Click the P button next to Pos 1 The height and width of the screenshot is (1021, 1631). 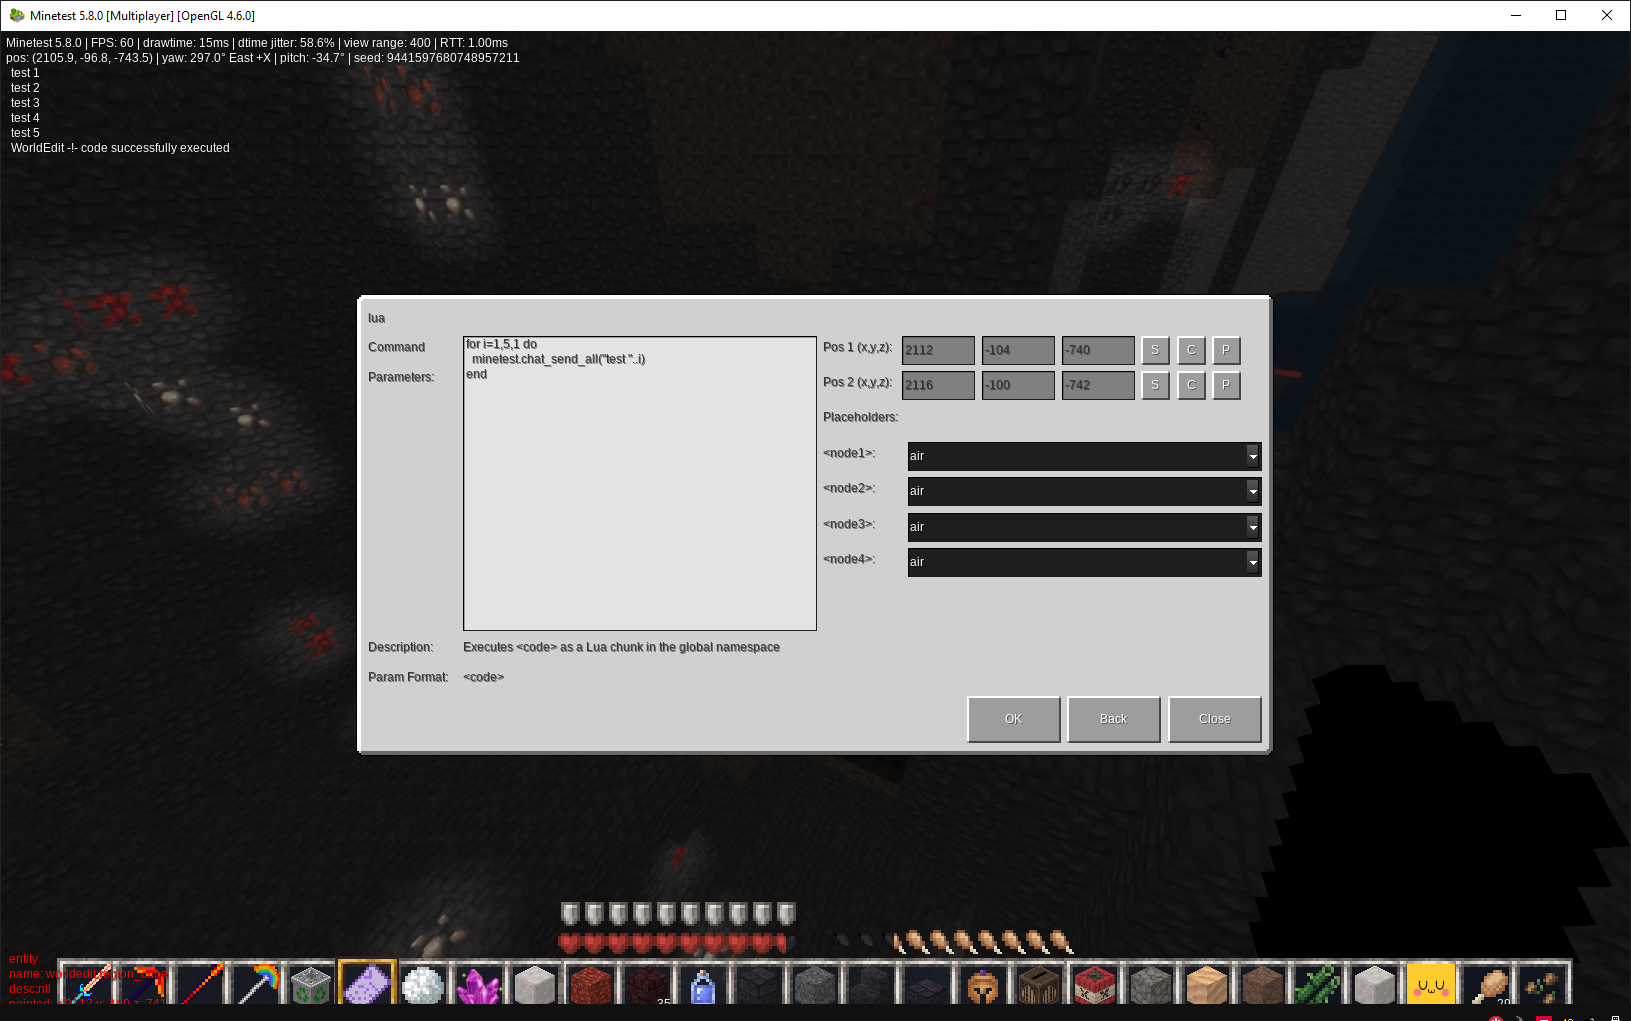[1226, 350]
